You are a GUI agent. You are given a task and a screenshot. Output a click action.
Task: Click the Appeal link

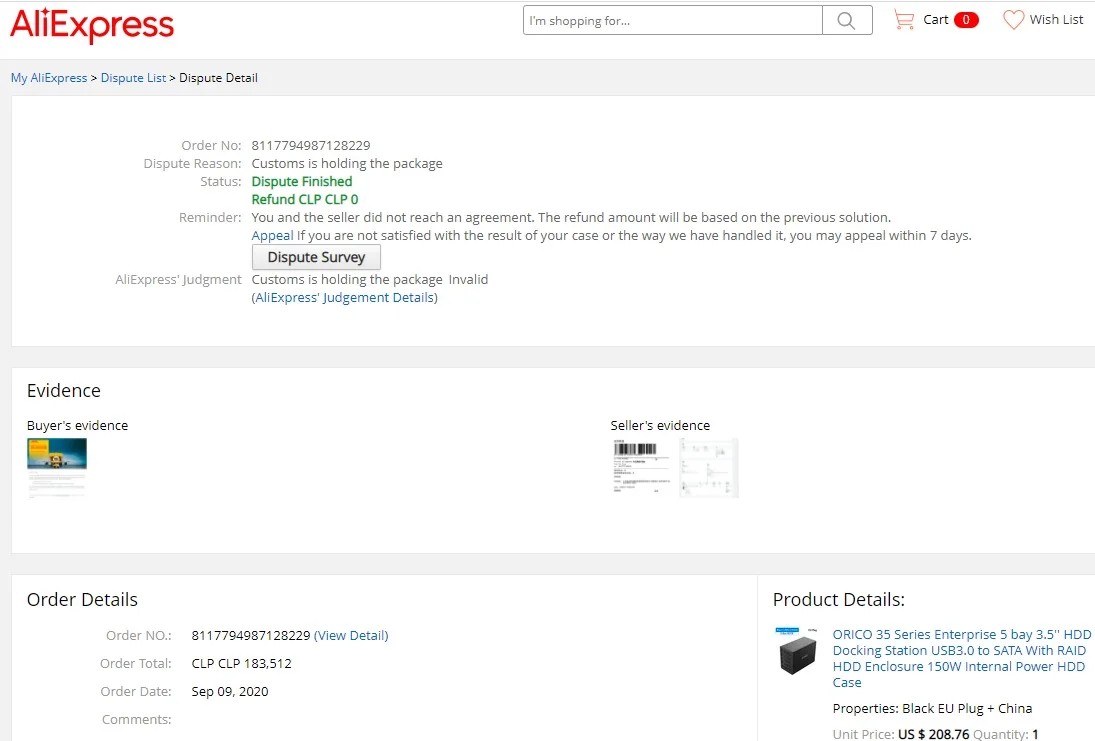tap(272, 236)
